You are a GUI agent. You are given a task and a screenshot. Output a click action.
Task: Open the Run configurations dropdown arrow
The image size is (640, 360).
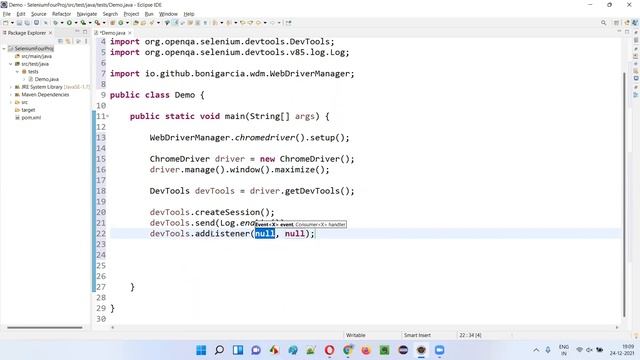[76, 23]
